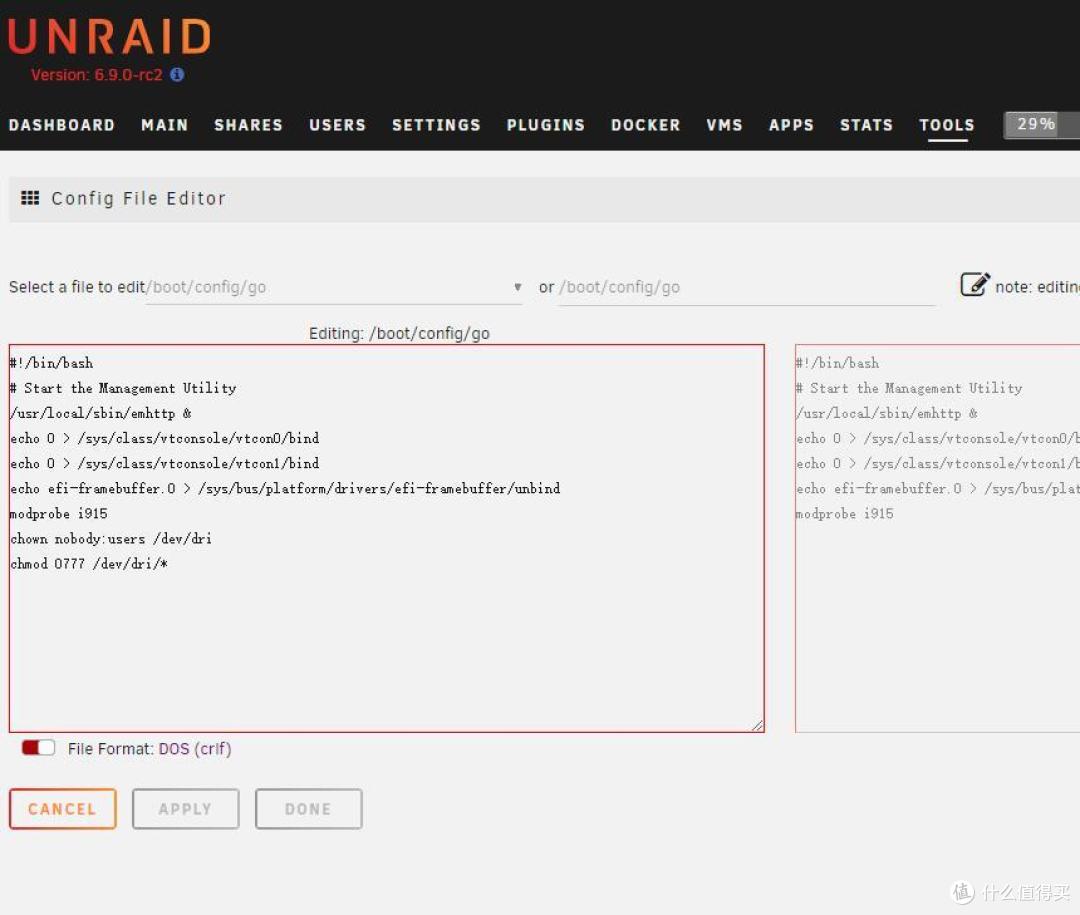Toggle the File Format DOS switch
Screen dimensions: 1080x915
pos(39,748)
